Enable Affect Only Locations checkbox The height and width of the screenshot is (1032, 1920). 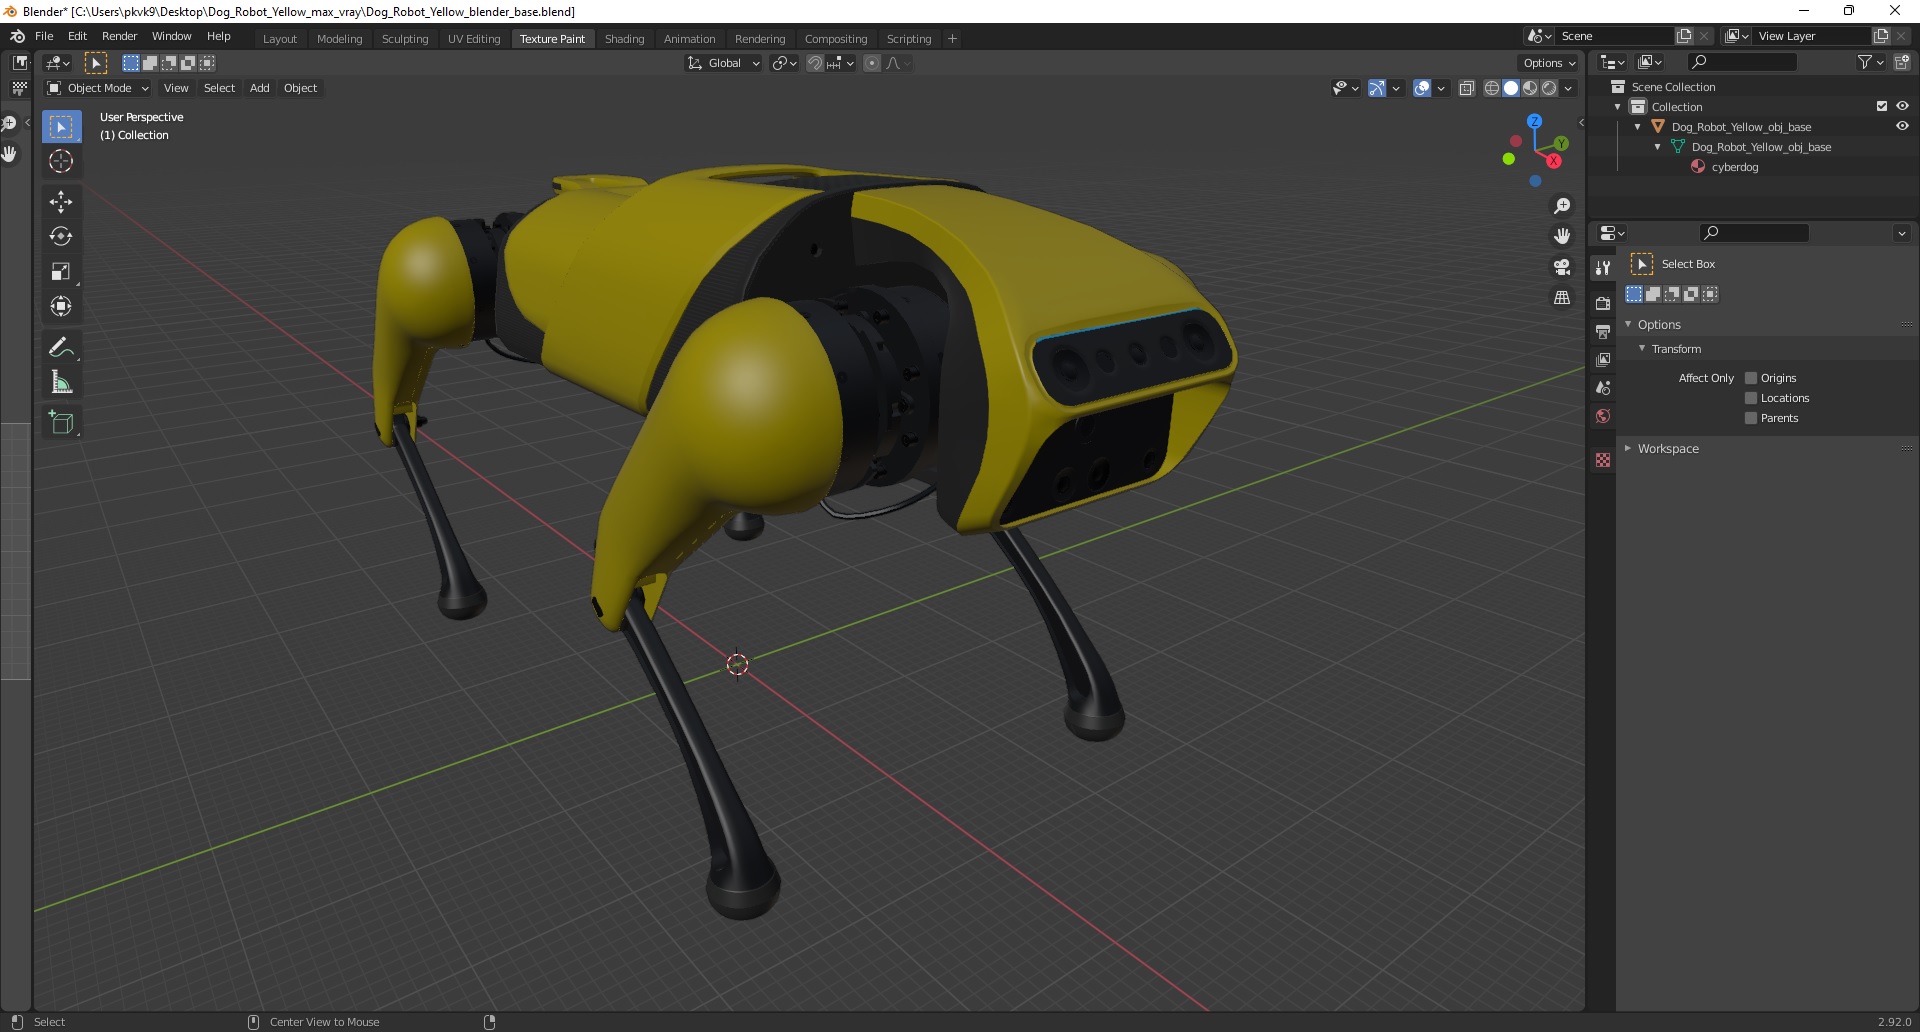[1751, 398]
